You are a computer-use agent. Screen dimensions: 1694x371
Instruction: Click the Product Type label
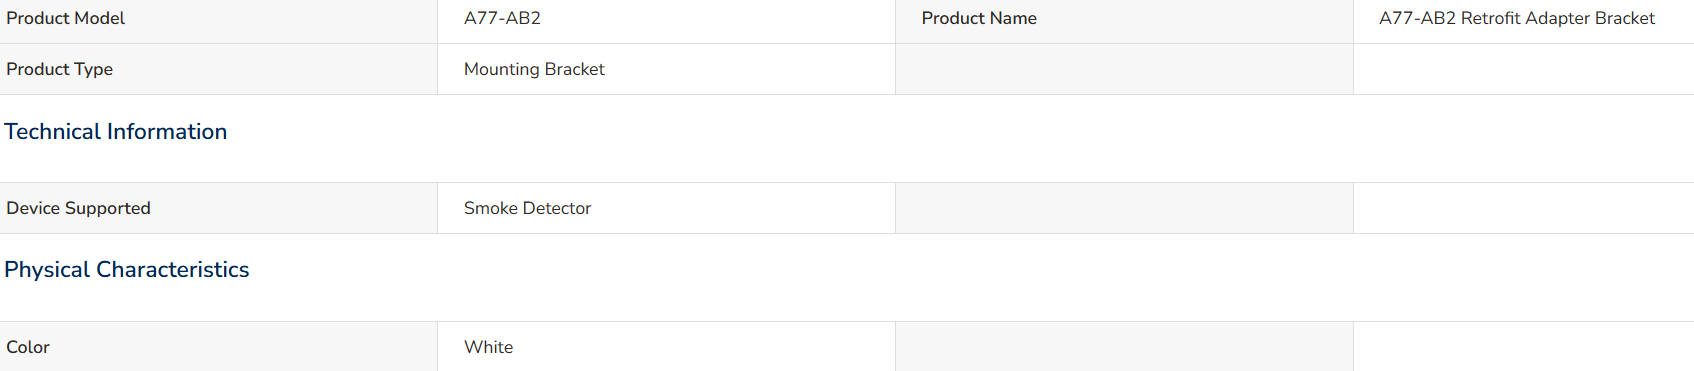pos(59,69)
